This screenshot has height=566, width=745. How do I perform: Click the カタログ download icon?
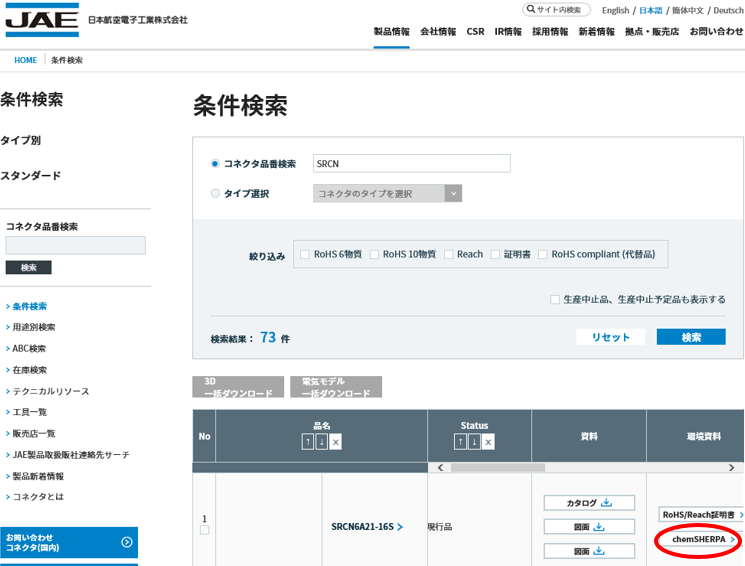tap(606, 502)
